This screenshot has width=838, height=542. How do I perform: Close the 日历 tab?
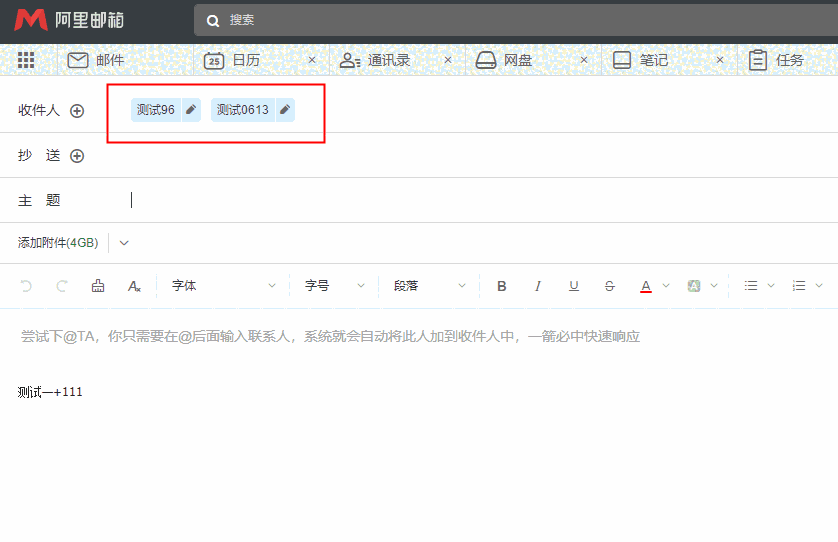(312, 60)
